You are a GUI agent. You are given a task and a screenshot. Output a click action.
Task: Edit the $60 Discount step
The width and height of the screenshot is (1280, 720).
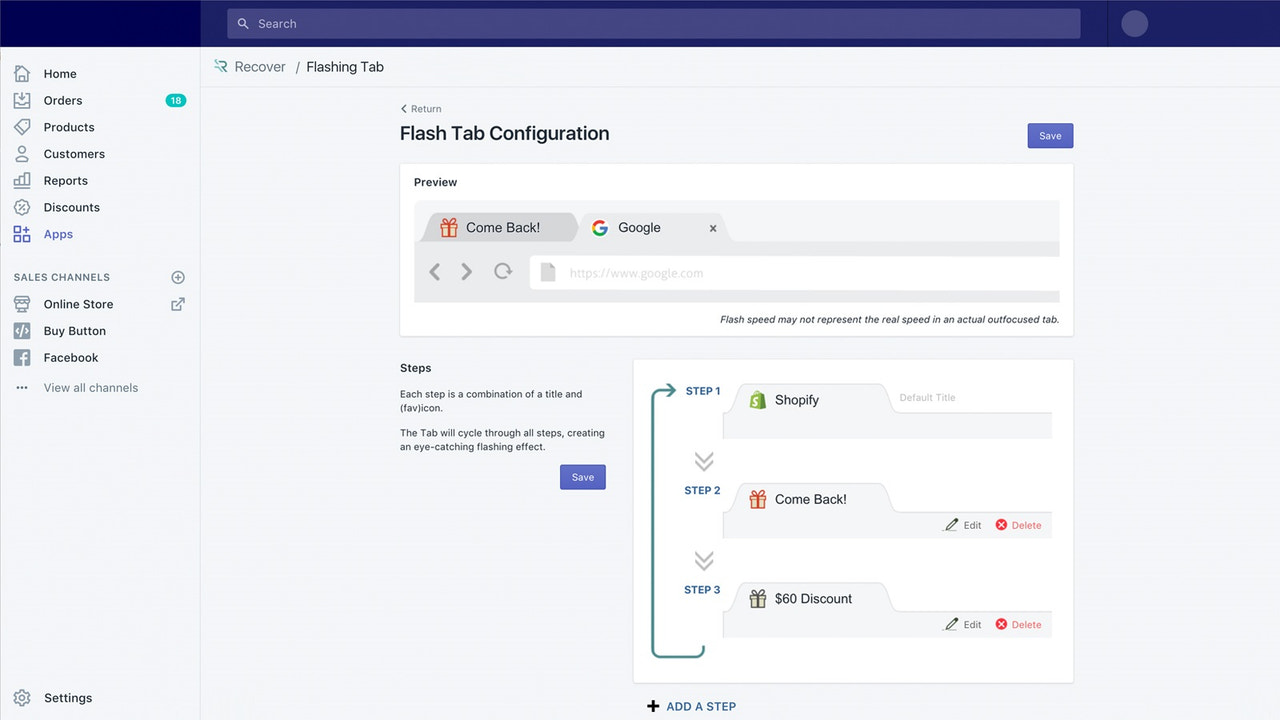(963, 624)
